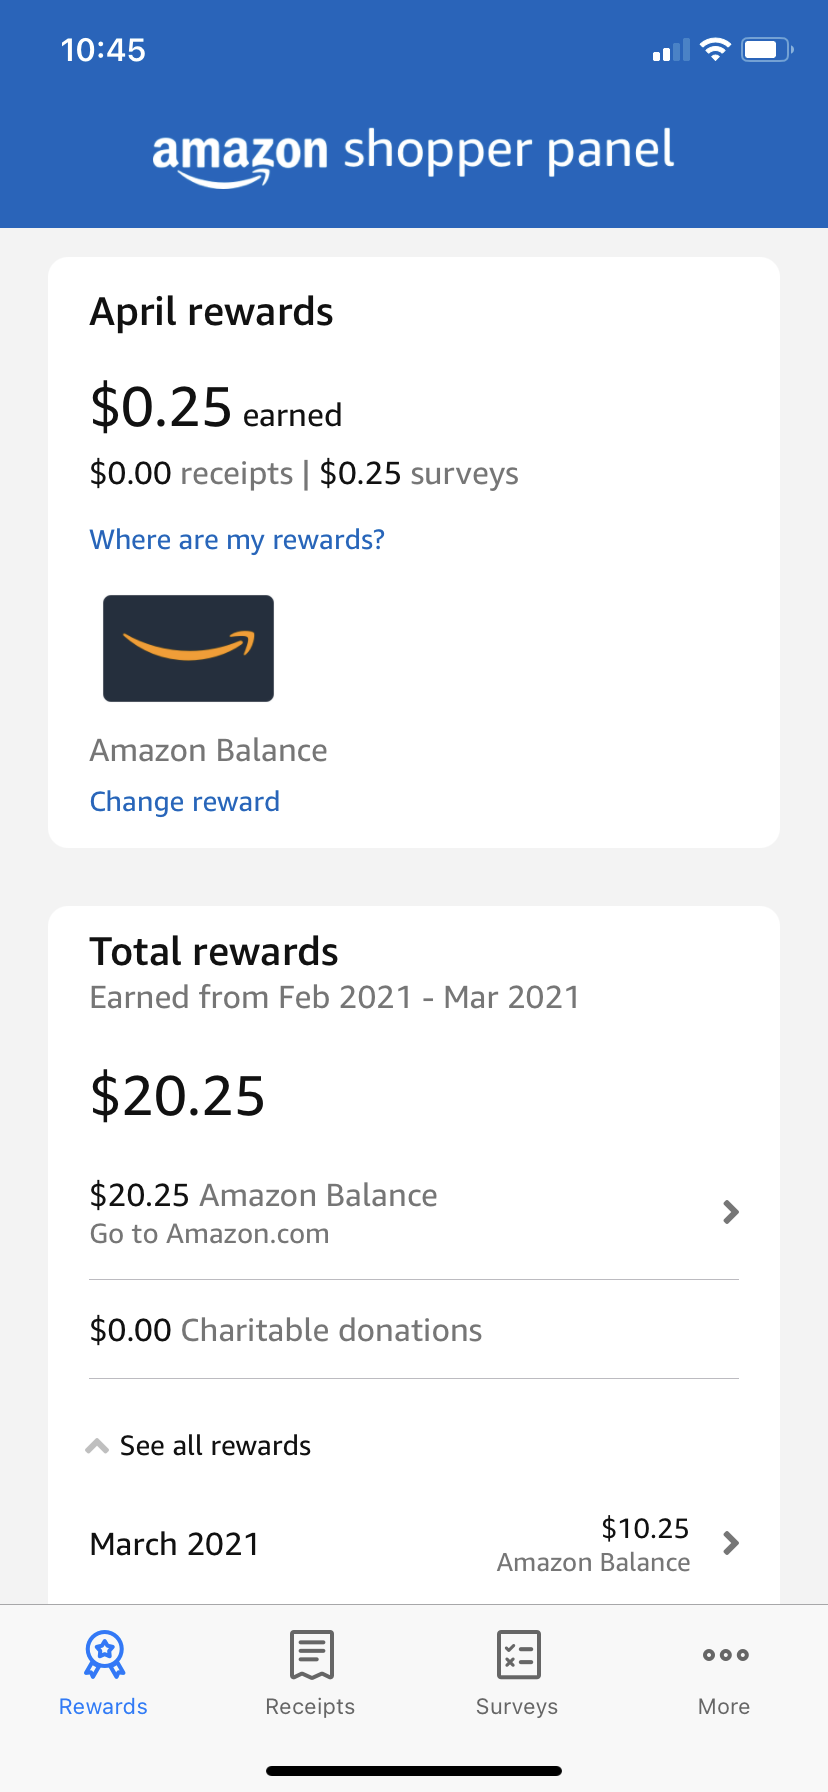
Task: Tap the Wi-Fi status icon
Action: tap(715, 49)
